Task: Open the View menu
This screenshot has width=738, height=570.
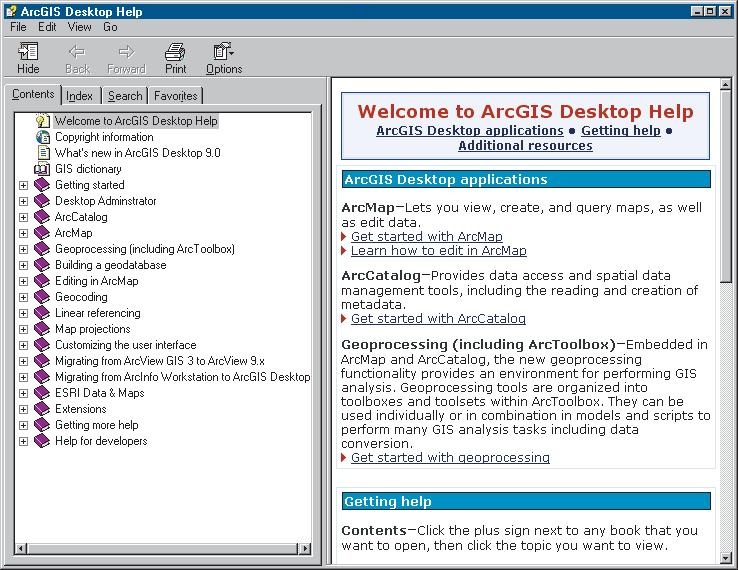Action: [79, 27]
